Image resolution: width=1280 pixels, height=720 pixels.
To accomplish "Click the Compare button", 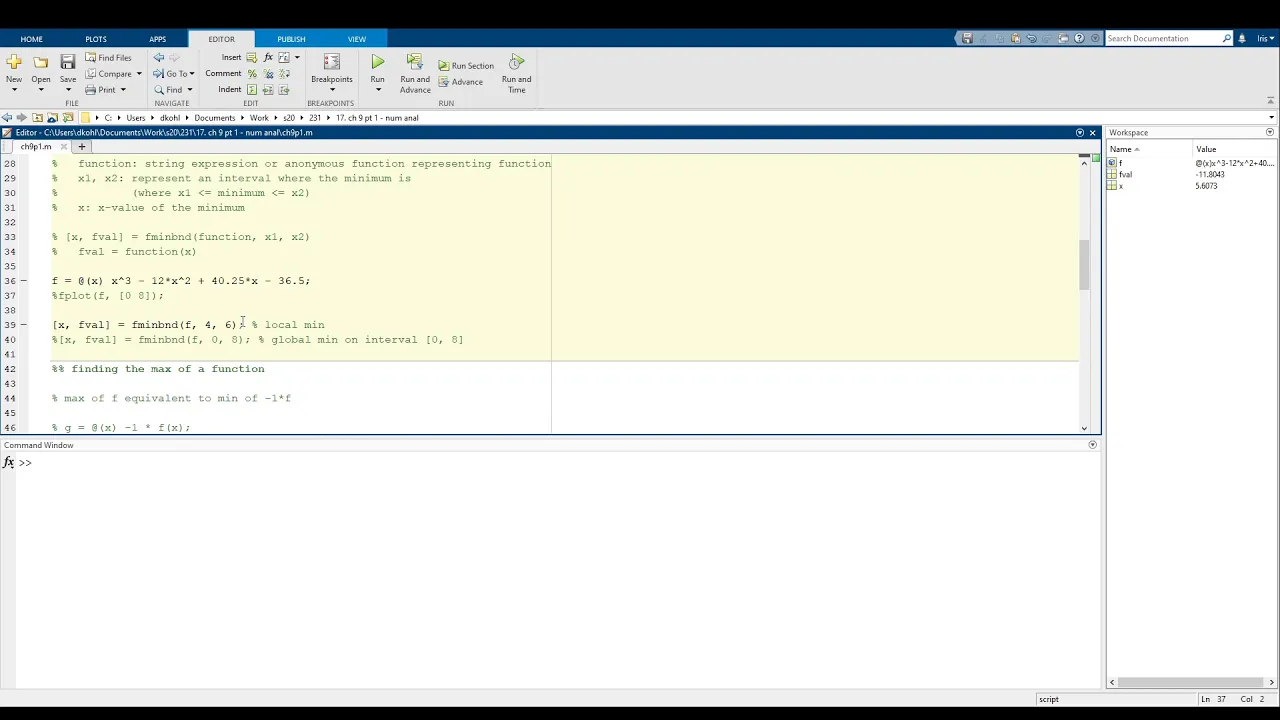I will click(x=108, y=74).
